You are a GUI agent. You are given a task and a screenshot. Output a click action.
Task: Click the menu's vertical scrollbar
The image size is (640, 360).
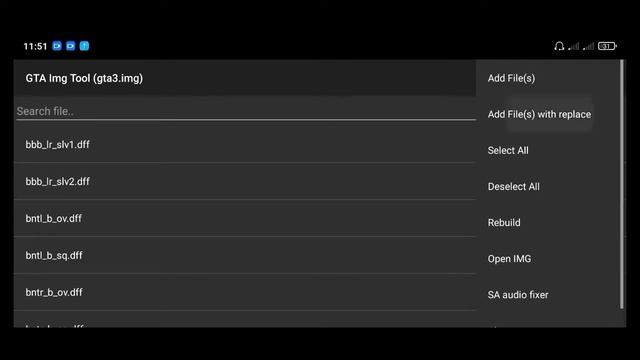click(x=622, y=184)
